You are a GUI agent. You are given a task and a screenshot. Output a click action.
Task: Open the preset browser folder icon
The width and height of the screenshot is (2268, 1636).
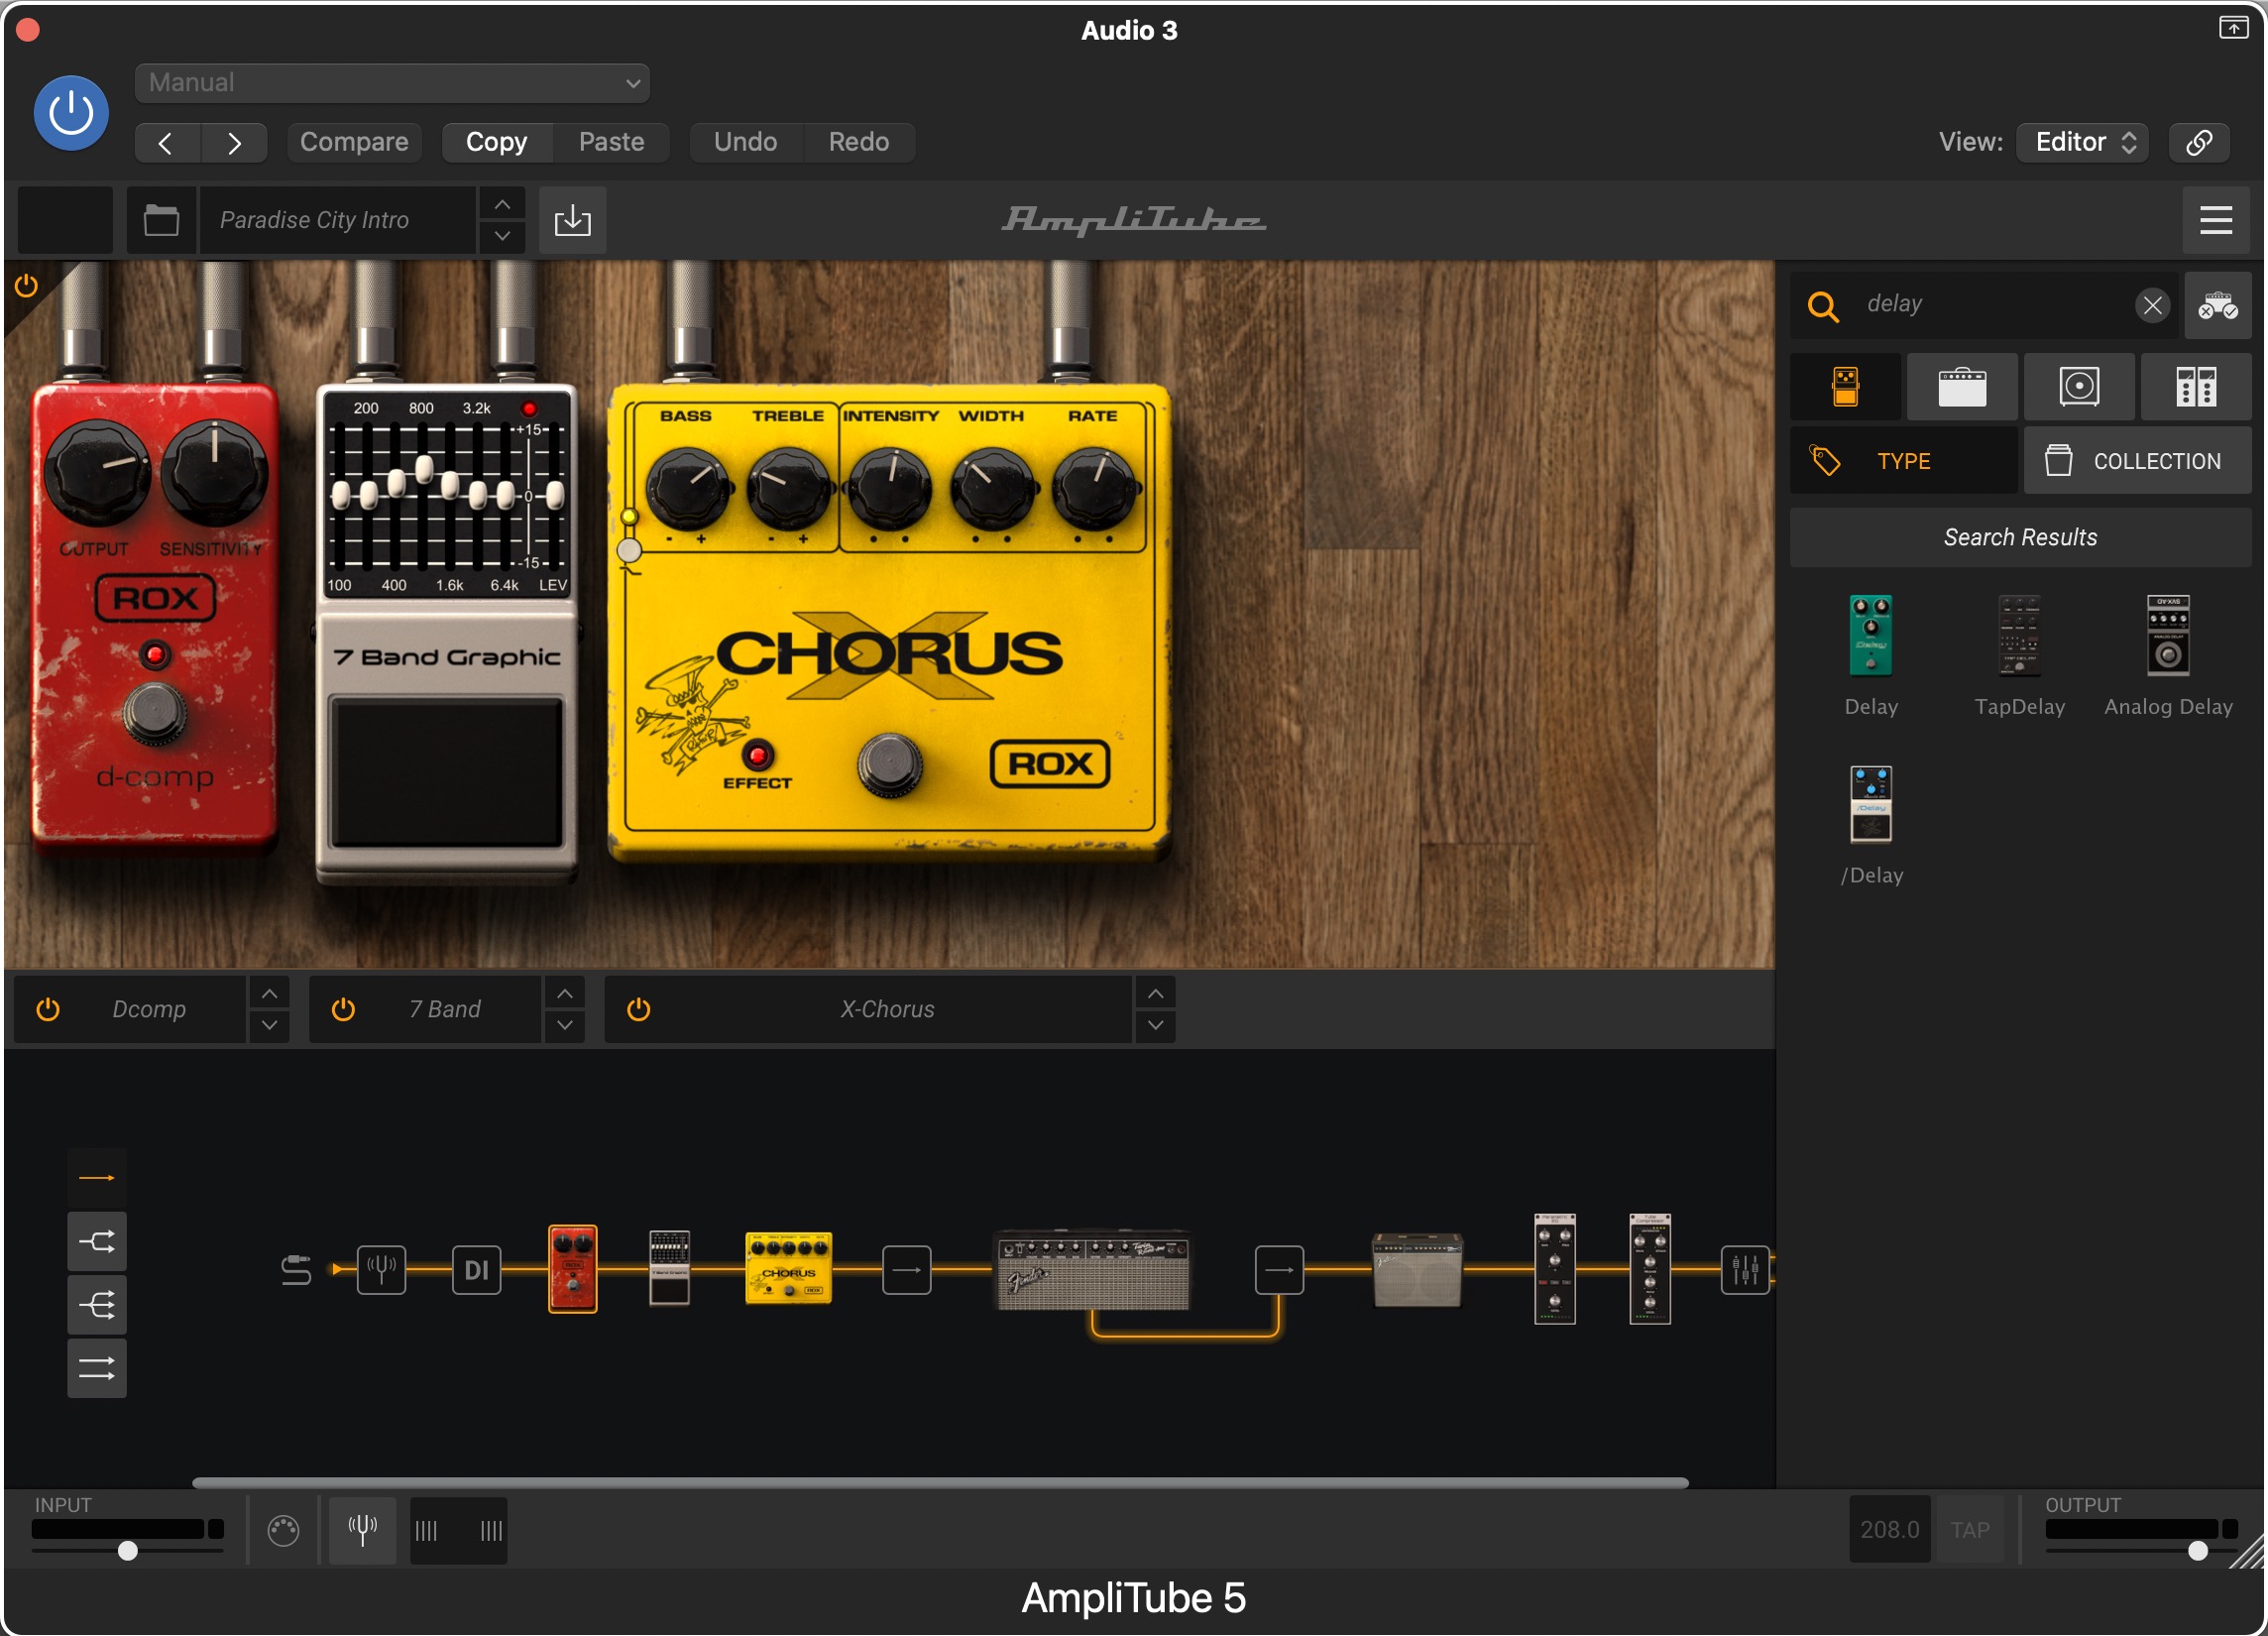point(161,220)
